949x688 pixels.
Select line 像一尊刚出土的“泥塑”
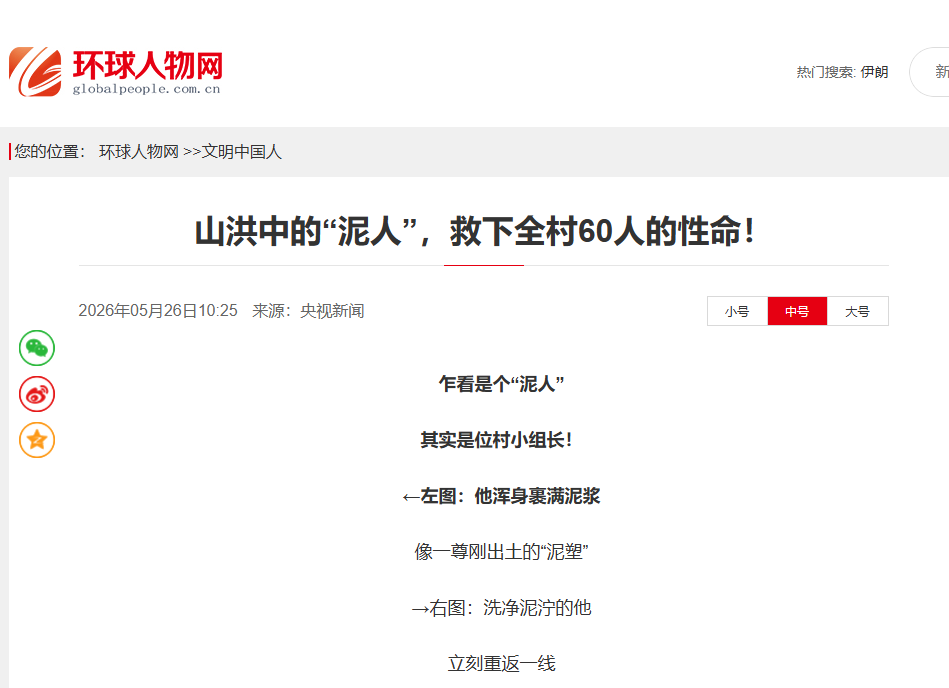[x=501, y=552]
